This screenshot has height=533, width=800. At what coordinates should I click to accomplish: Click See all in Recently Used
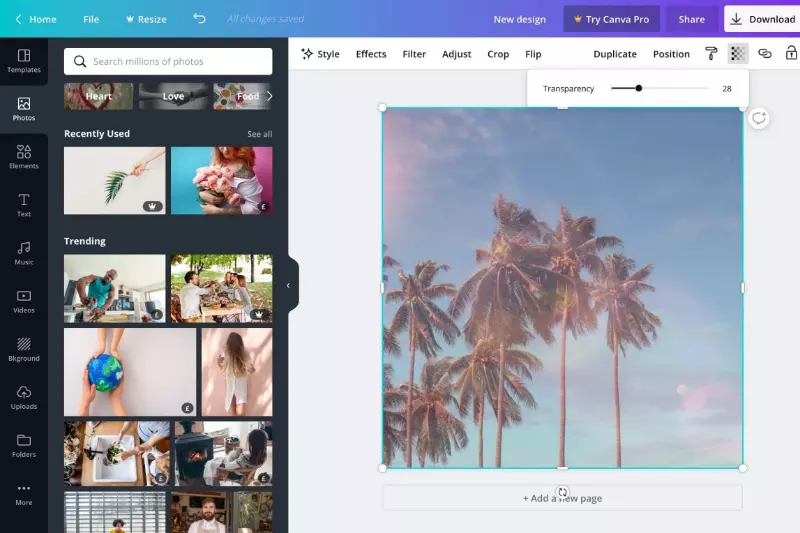(259, 134)
